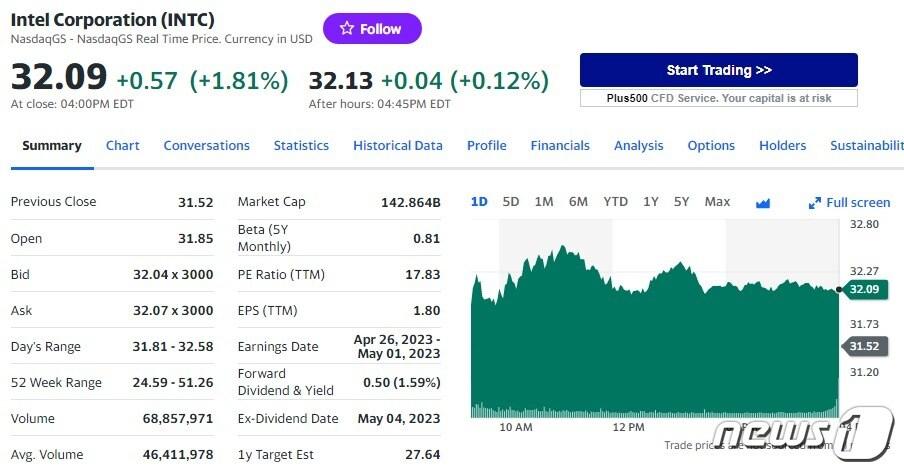Click the green intraday price chart area
Screen dimensions: 904x473
coord(650,350)
